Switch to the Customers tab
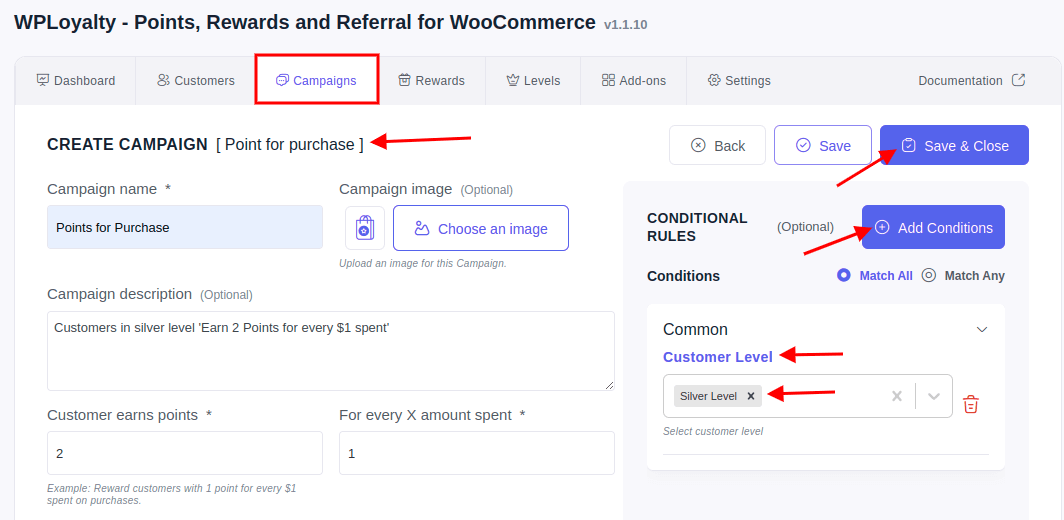The width and height of the screenshot is (1064, 520). 196,81
